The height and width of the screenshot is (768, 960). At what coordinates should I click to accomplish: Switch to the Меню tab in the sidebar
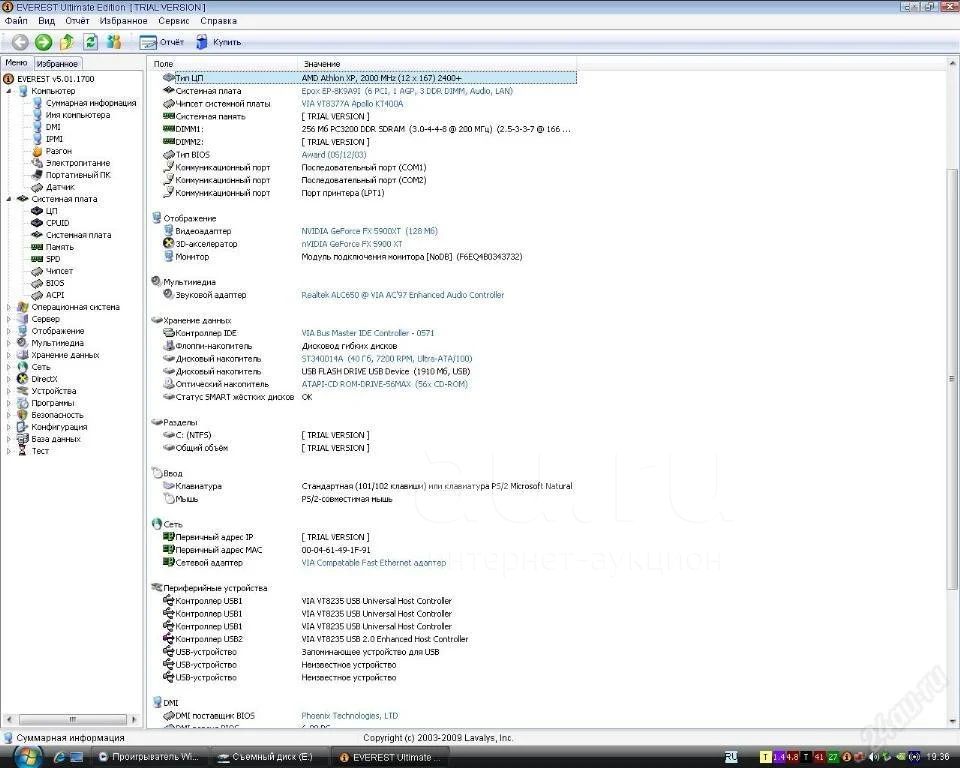point(17,63)
